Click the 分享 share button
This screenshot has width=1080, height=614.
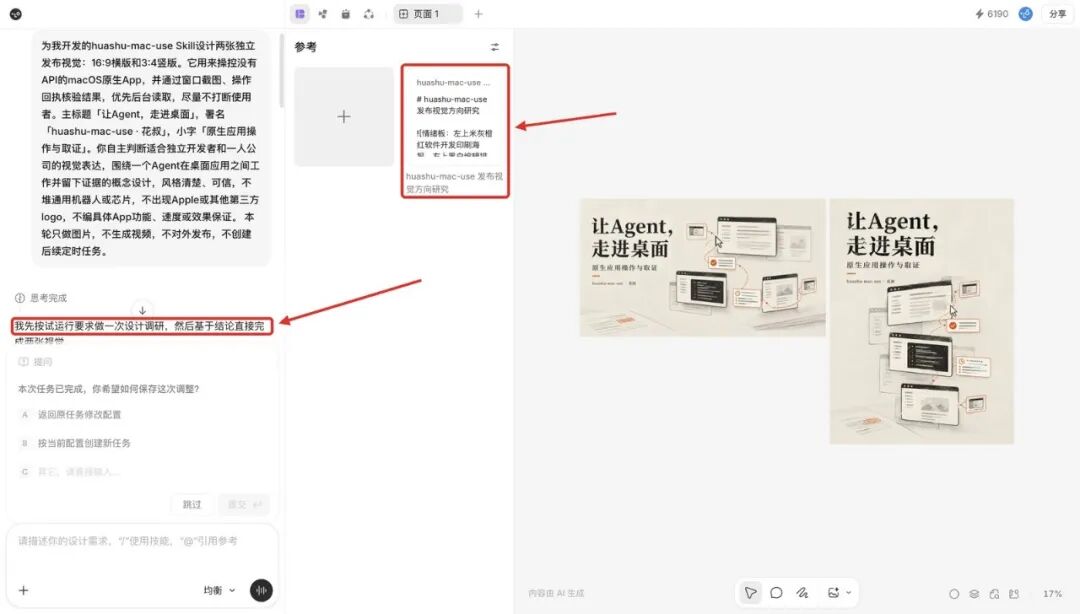tap(1057, 14)
